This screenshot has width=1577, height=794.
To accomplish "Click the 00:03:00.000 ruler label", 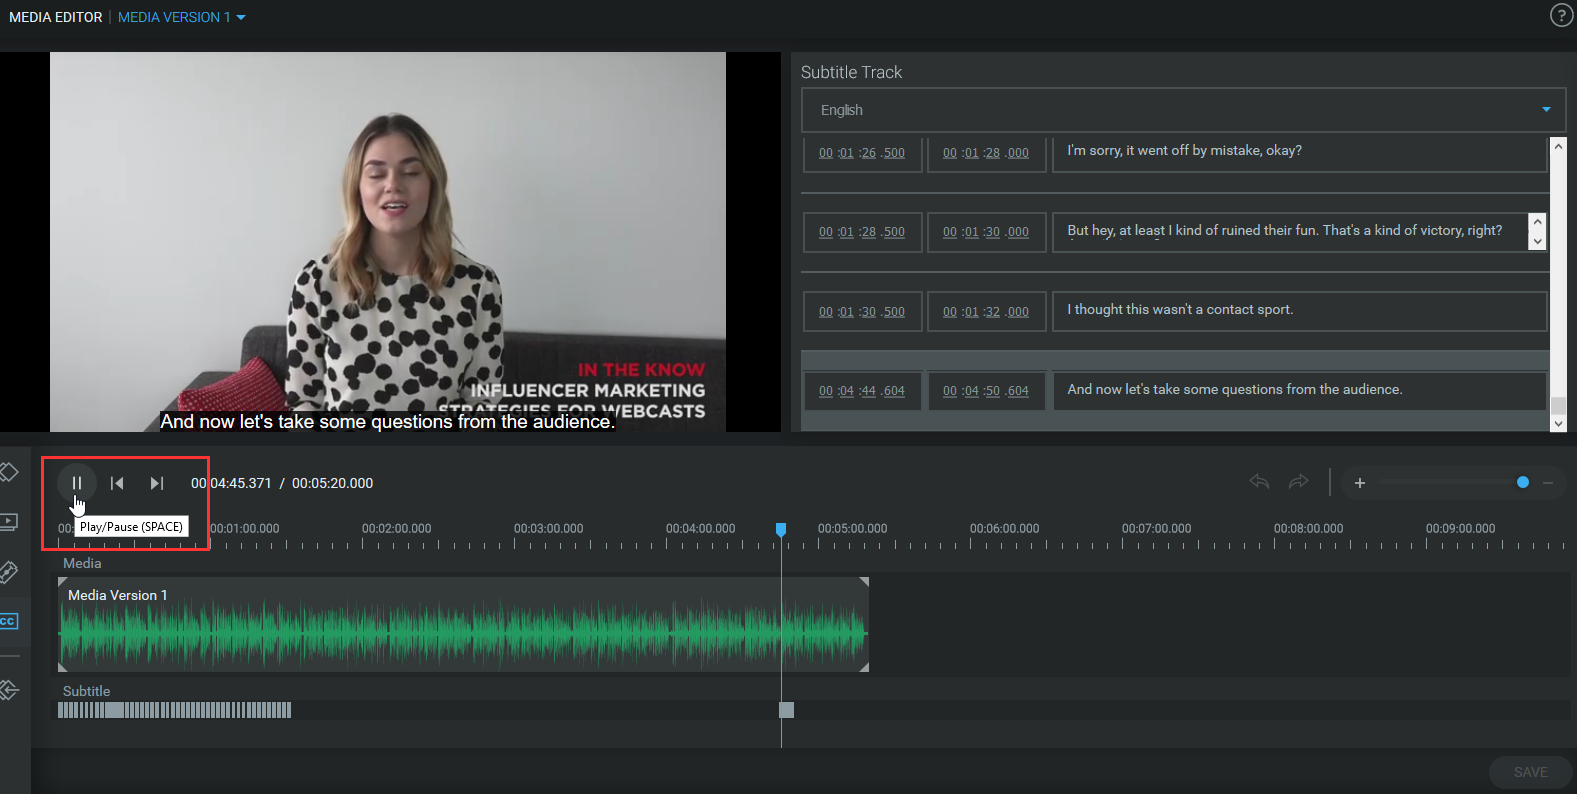I will click(x=548, y=529).
